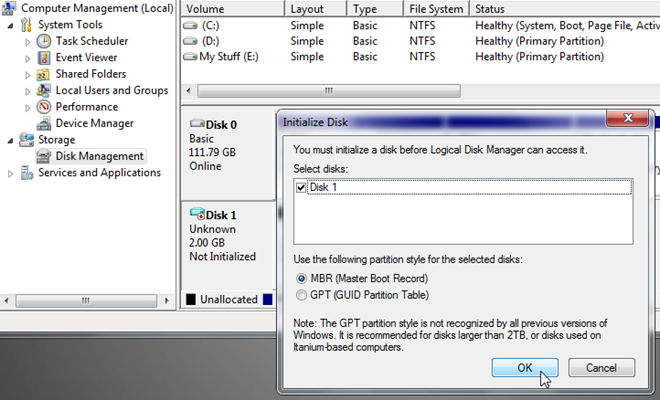Sort by the Layout column header
Image resolution: width=660 pixels, height=400 pixels.
pos(316,9)
